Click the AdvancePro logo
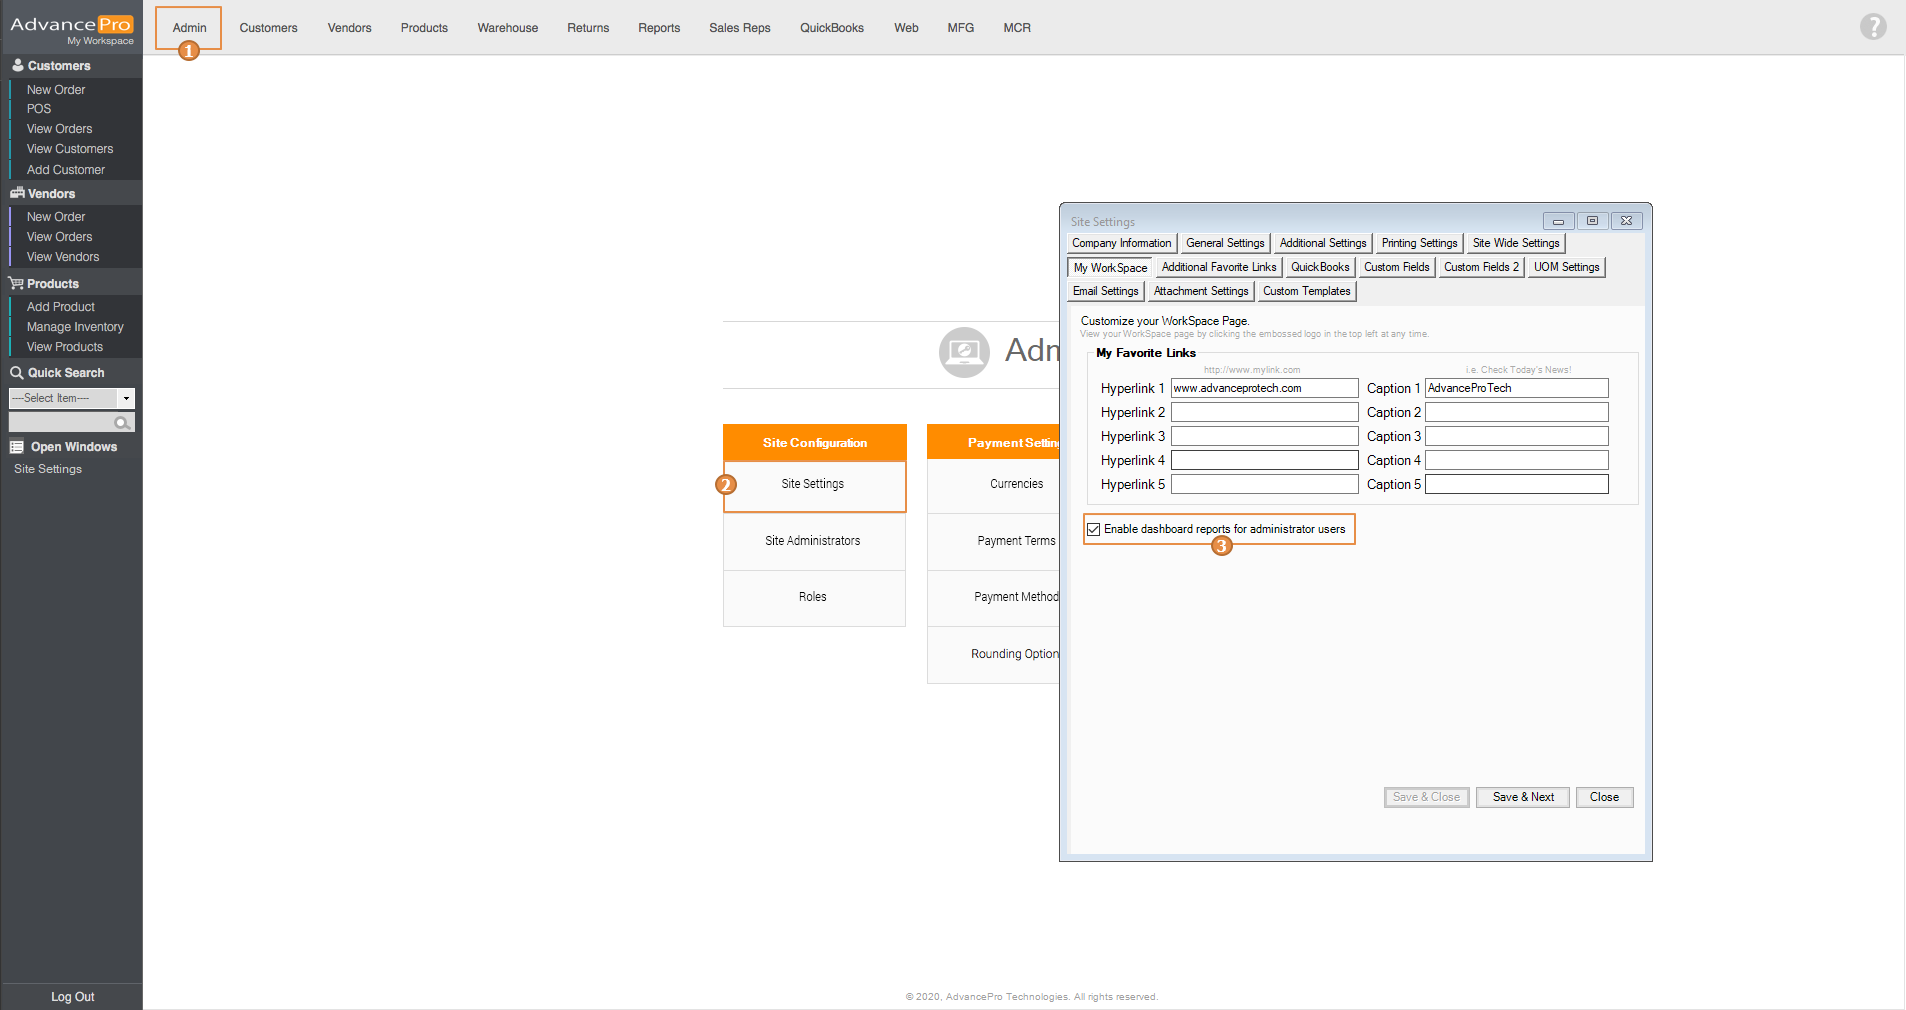This screenshot has width=1906, height=1010. pyautogui.click(x=71, y=27)
